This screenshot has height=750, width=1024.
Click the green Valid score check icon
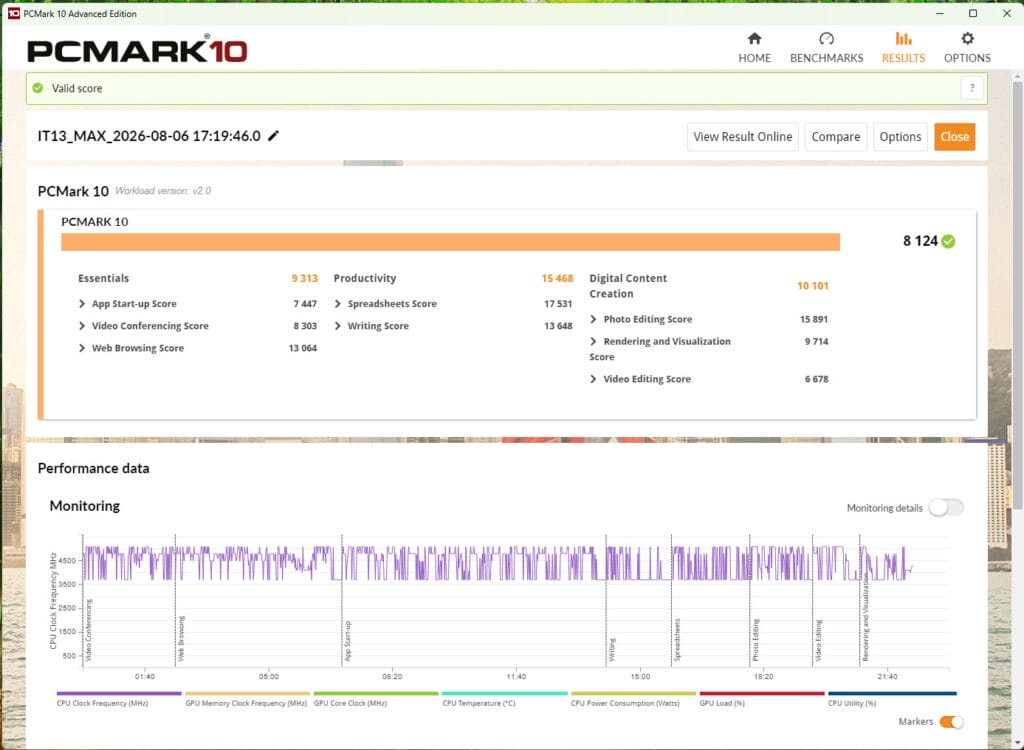point(38,88)
